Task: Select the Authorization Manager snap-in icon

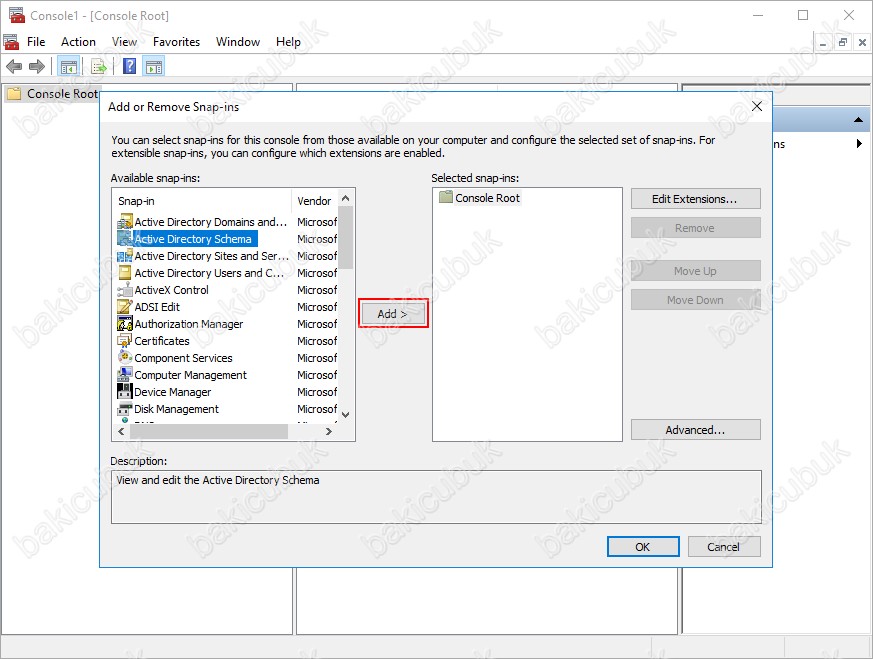Action: (x=125, y=324)
